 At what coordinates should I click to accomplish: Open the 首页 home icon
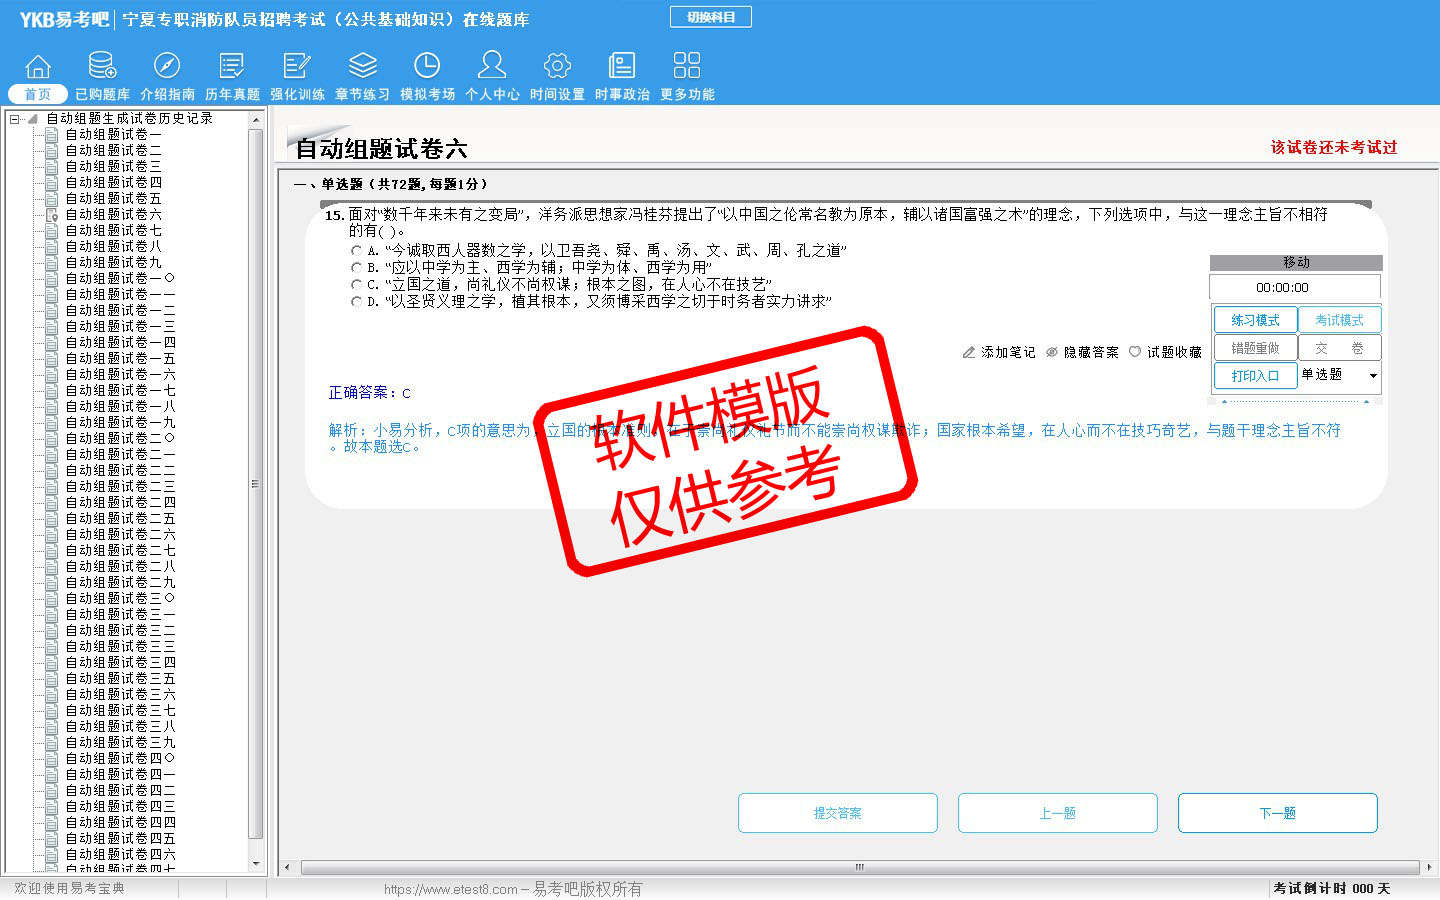pyautogui.click(x=38, y=66)
